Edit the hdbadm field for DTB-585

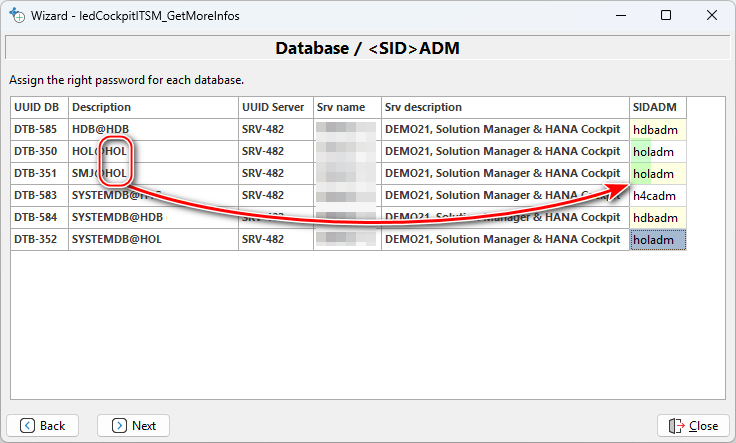pyautogui.click(x=657, y=129)
